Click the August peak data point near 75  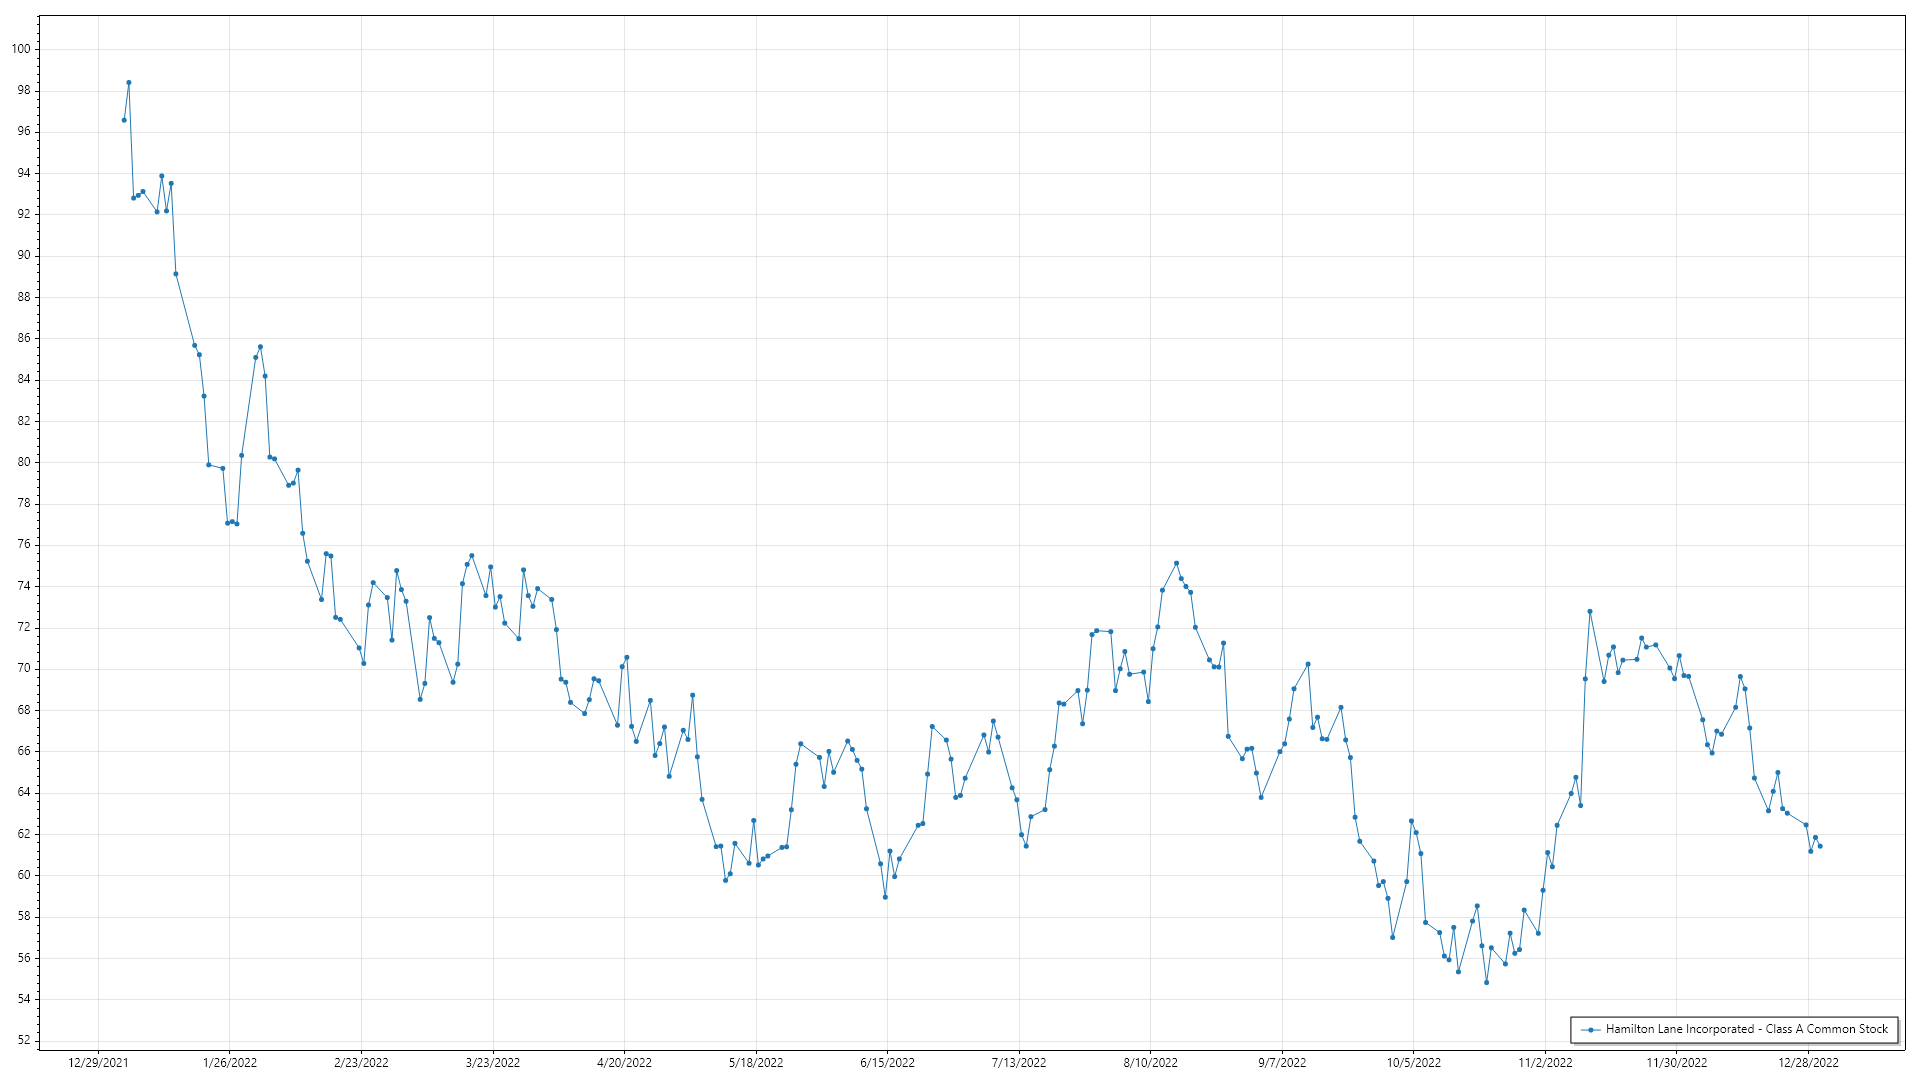1176,564
